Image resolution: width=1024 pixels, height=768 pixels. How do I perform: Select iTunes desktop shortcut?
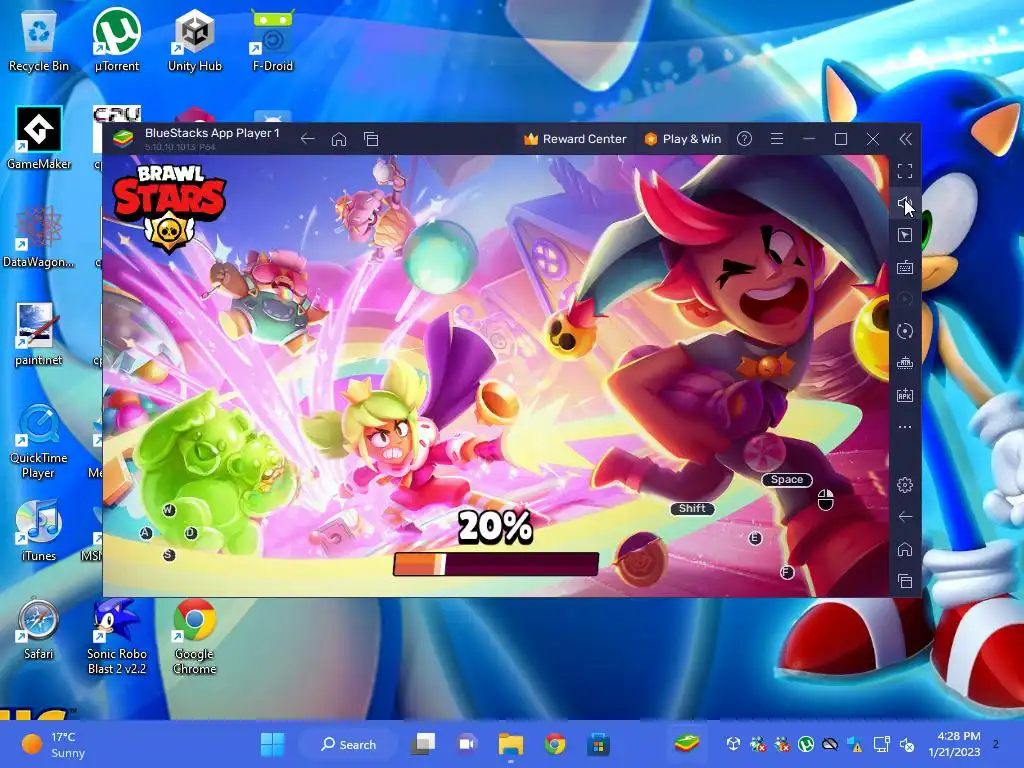tap(39, 530)
